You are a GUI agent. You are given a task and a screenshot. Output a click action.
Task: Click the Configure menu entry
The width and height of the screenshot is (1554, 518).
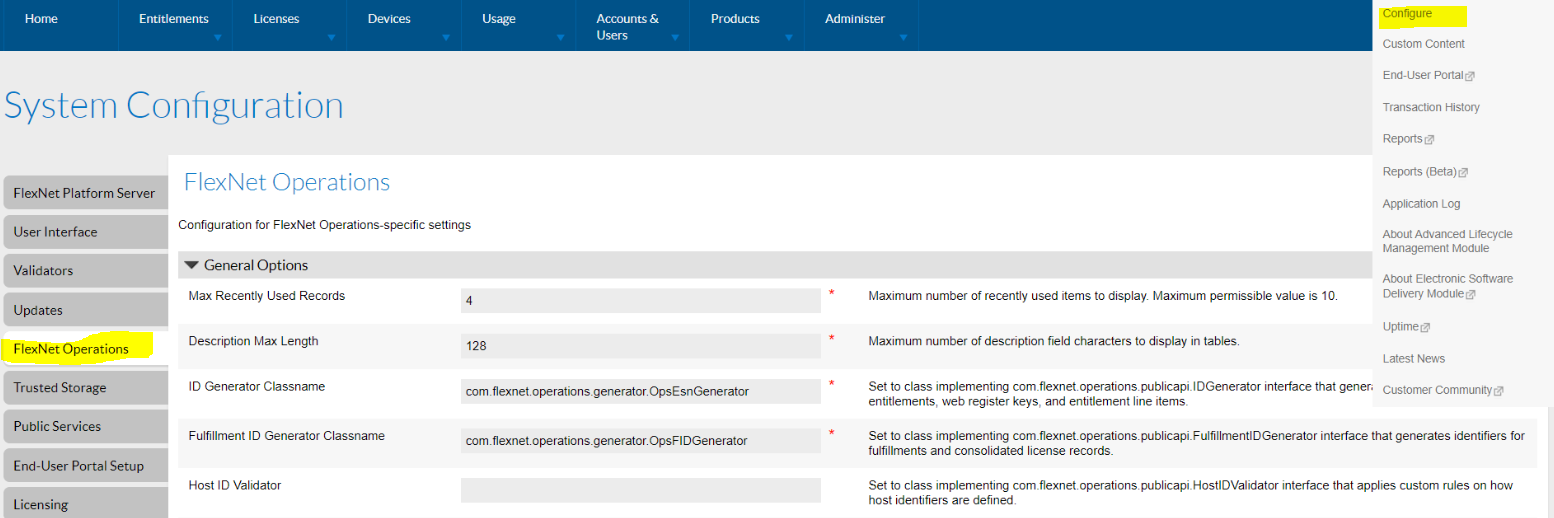point(1408,14)
